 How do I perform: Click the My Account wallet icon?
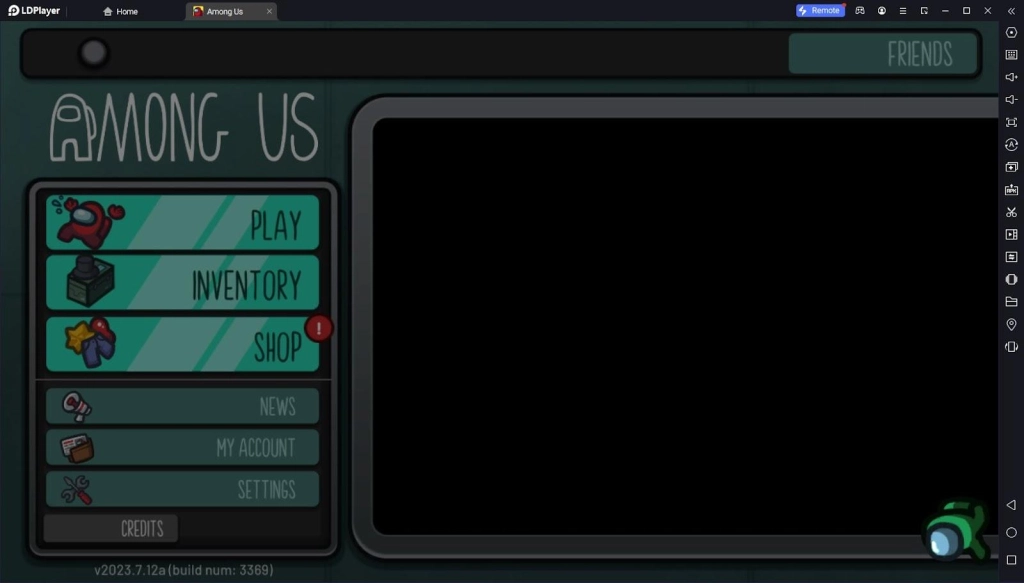77,448
